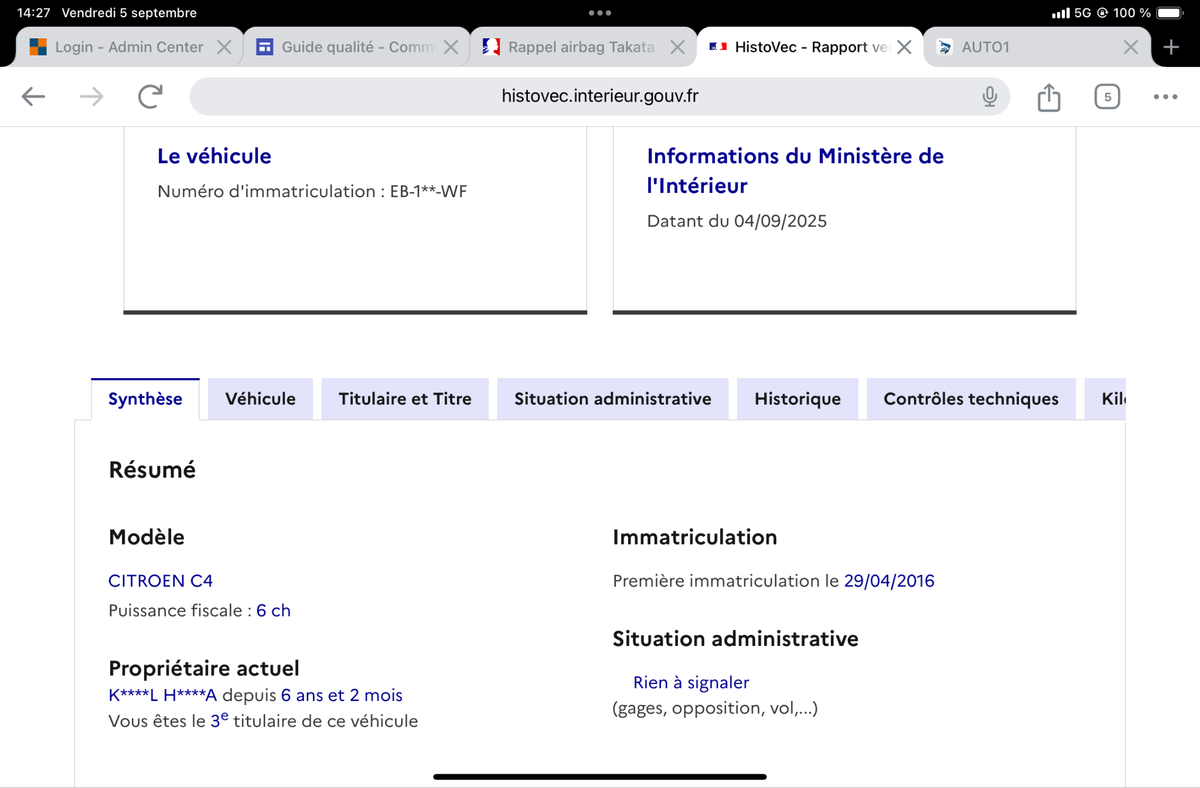Close the HistoVec tab
1200x788 pixels.
point(904,47)
